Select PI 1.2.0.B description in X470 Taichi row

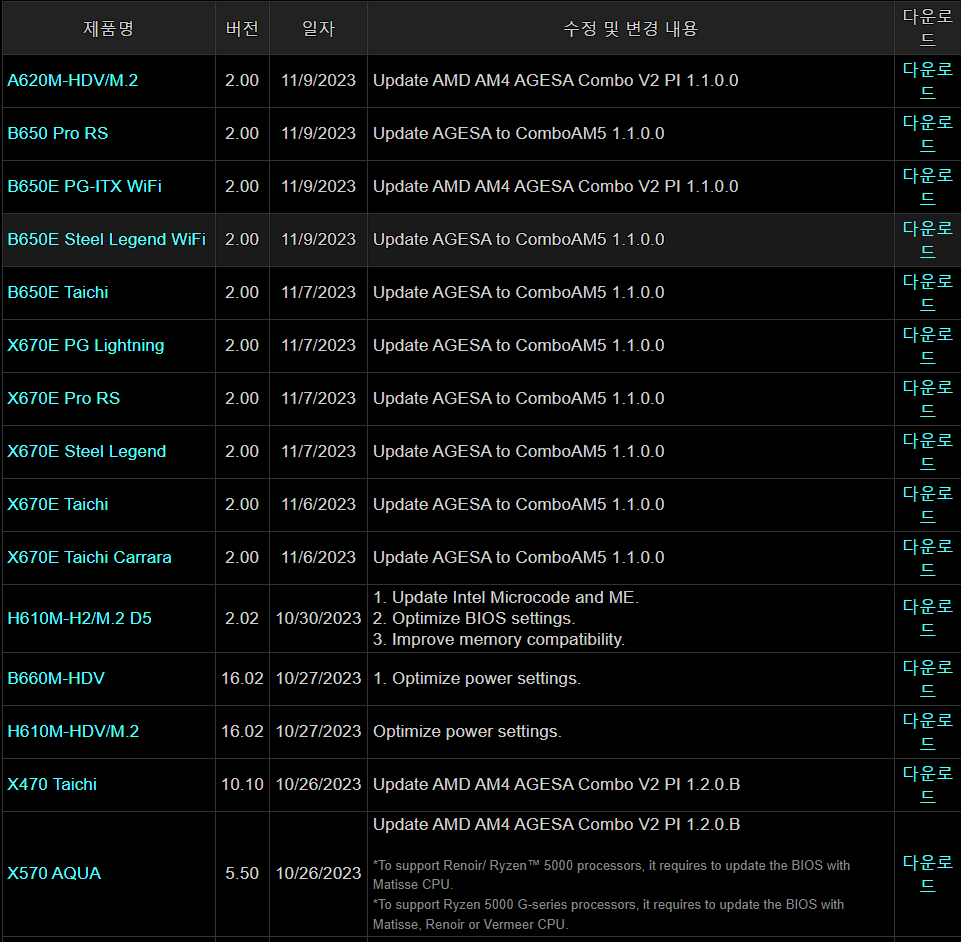click(x=556, y=784)
